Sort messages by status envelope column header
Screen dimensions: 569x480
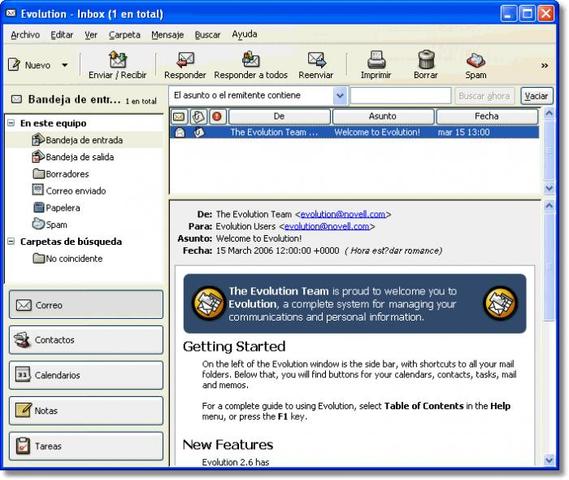click(x=179, y=116)
